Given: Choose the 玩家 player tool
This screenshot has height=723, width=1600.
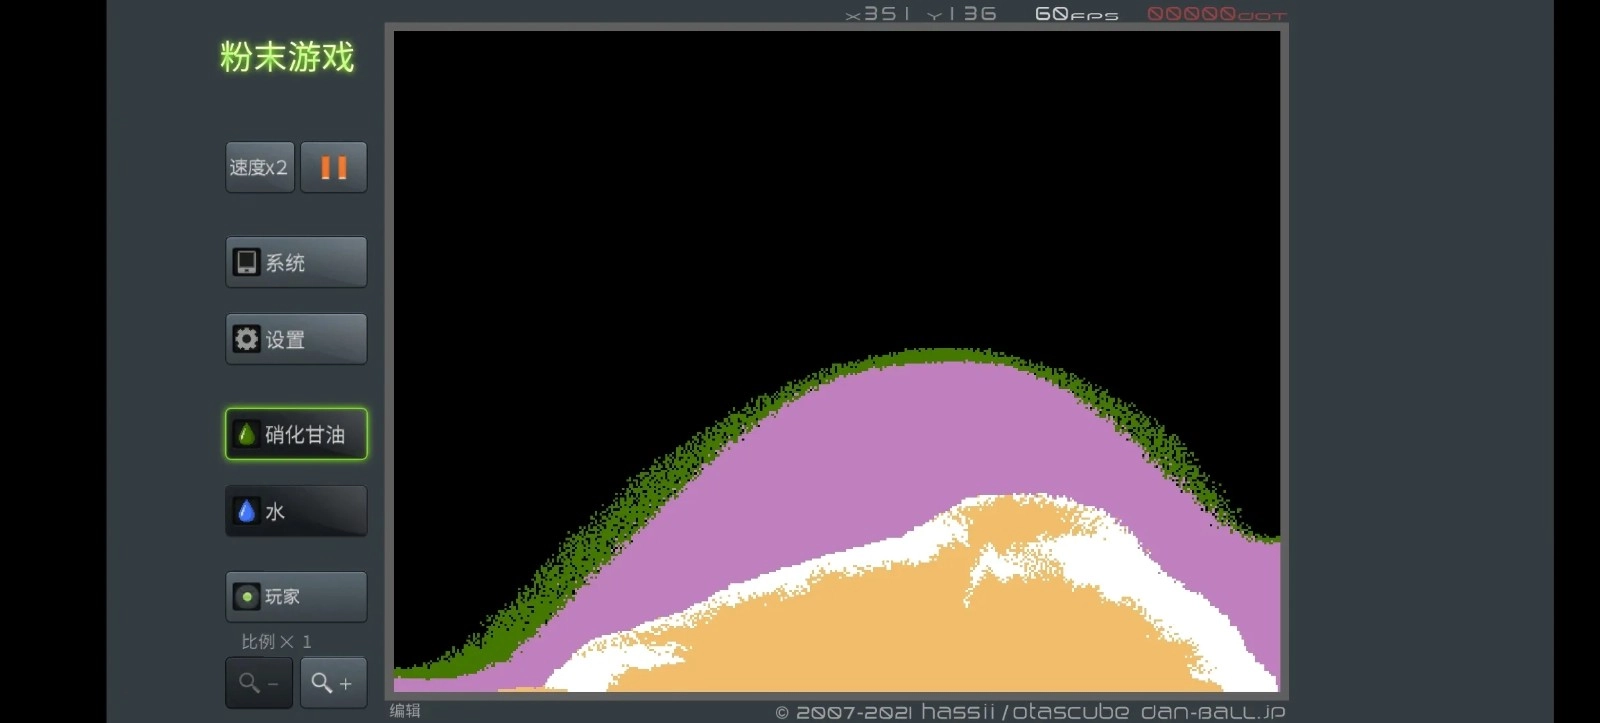Looking at the screenshot, I should pos(296,597).
